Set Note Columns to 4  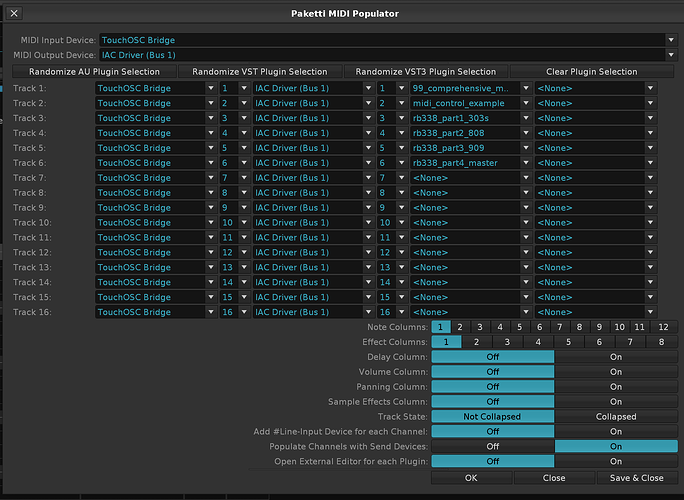tap(500, 327)
